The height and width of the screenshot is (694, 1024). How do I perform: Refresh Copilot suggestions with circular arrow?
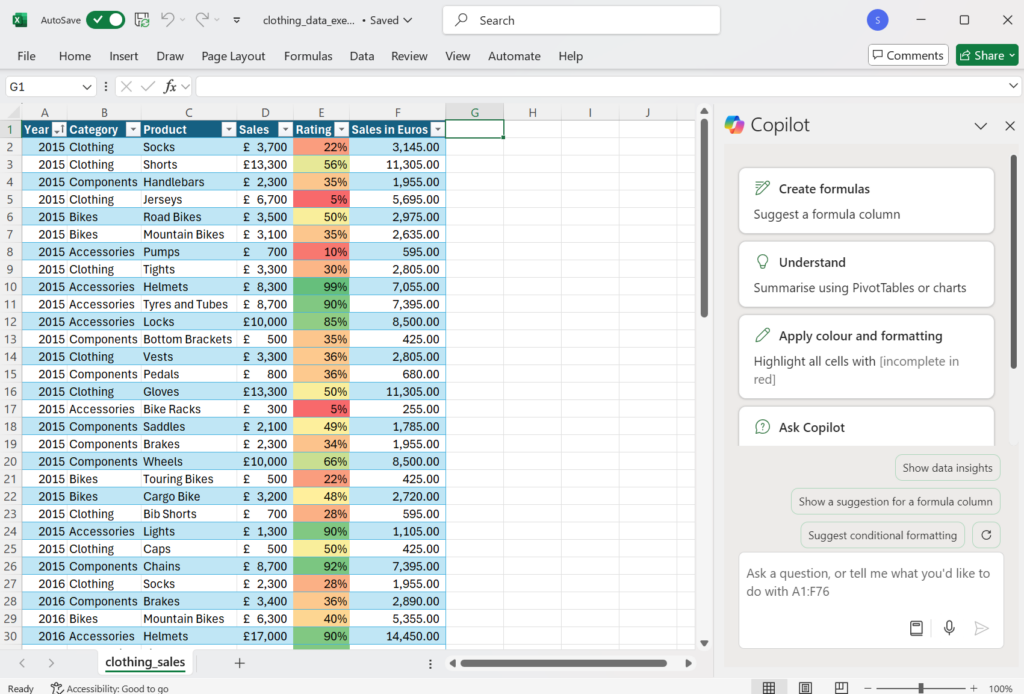point(986,535)
